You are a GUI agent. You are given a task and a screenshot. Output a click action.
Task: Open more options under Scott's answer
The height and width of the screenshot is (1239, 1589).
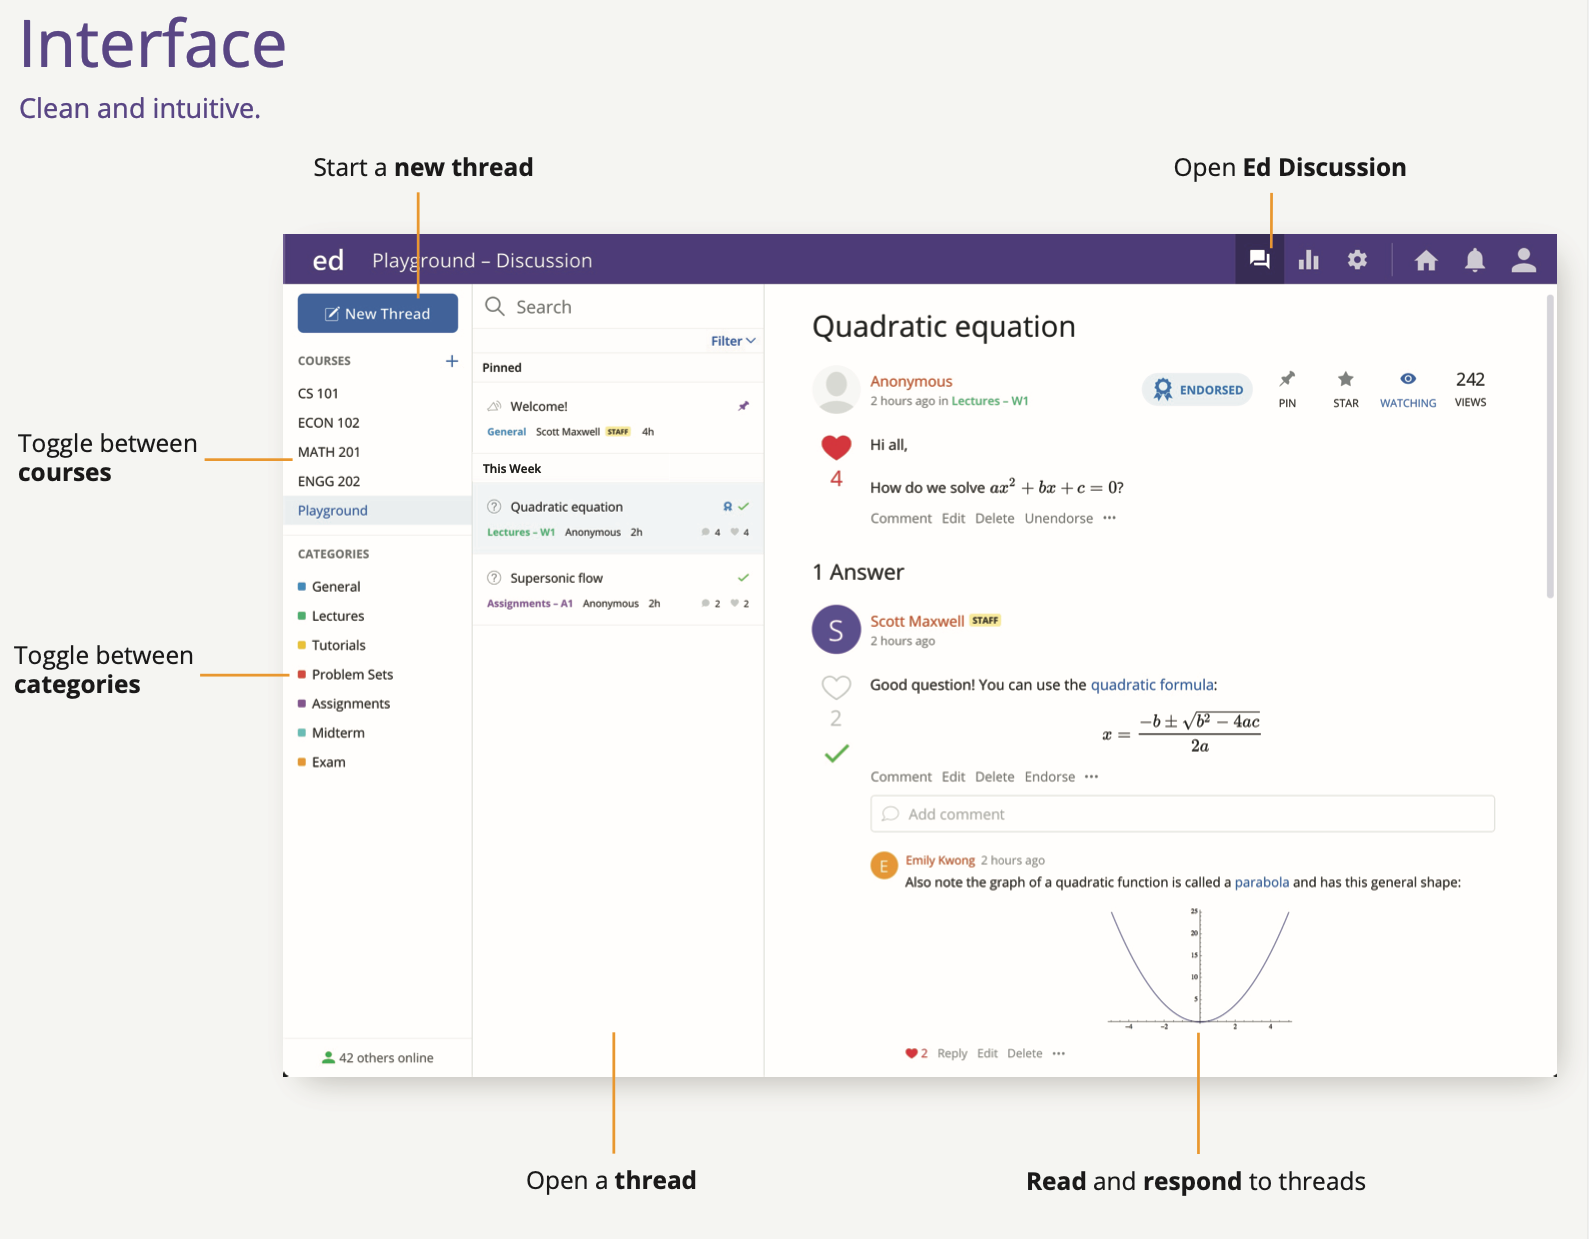pyautogui.click(x=1091, y=776)
